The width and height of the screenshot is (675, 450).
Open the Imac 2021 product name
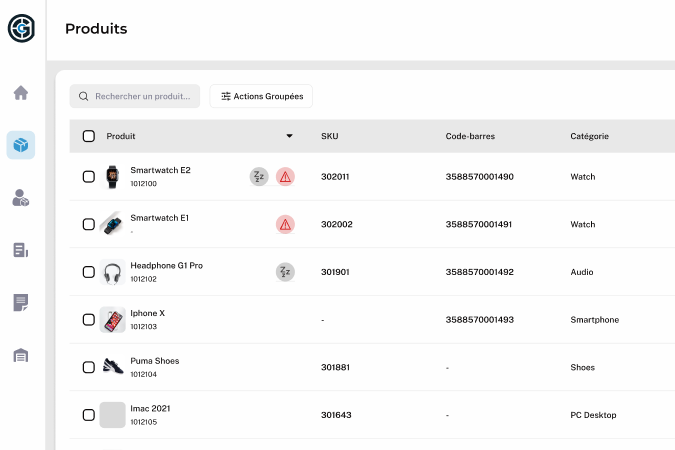(150, 408)
